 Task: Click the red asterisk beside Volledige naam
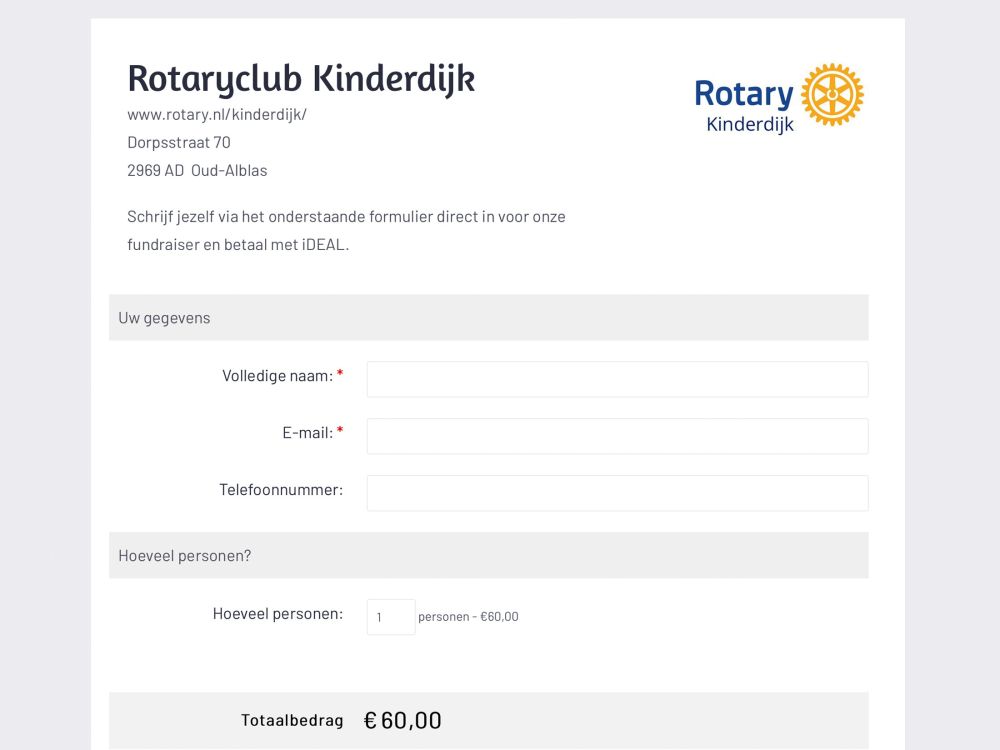(x=340, y=371)
